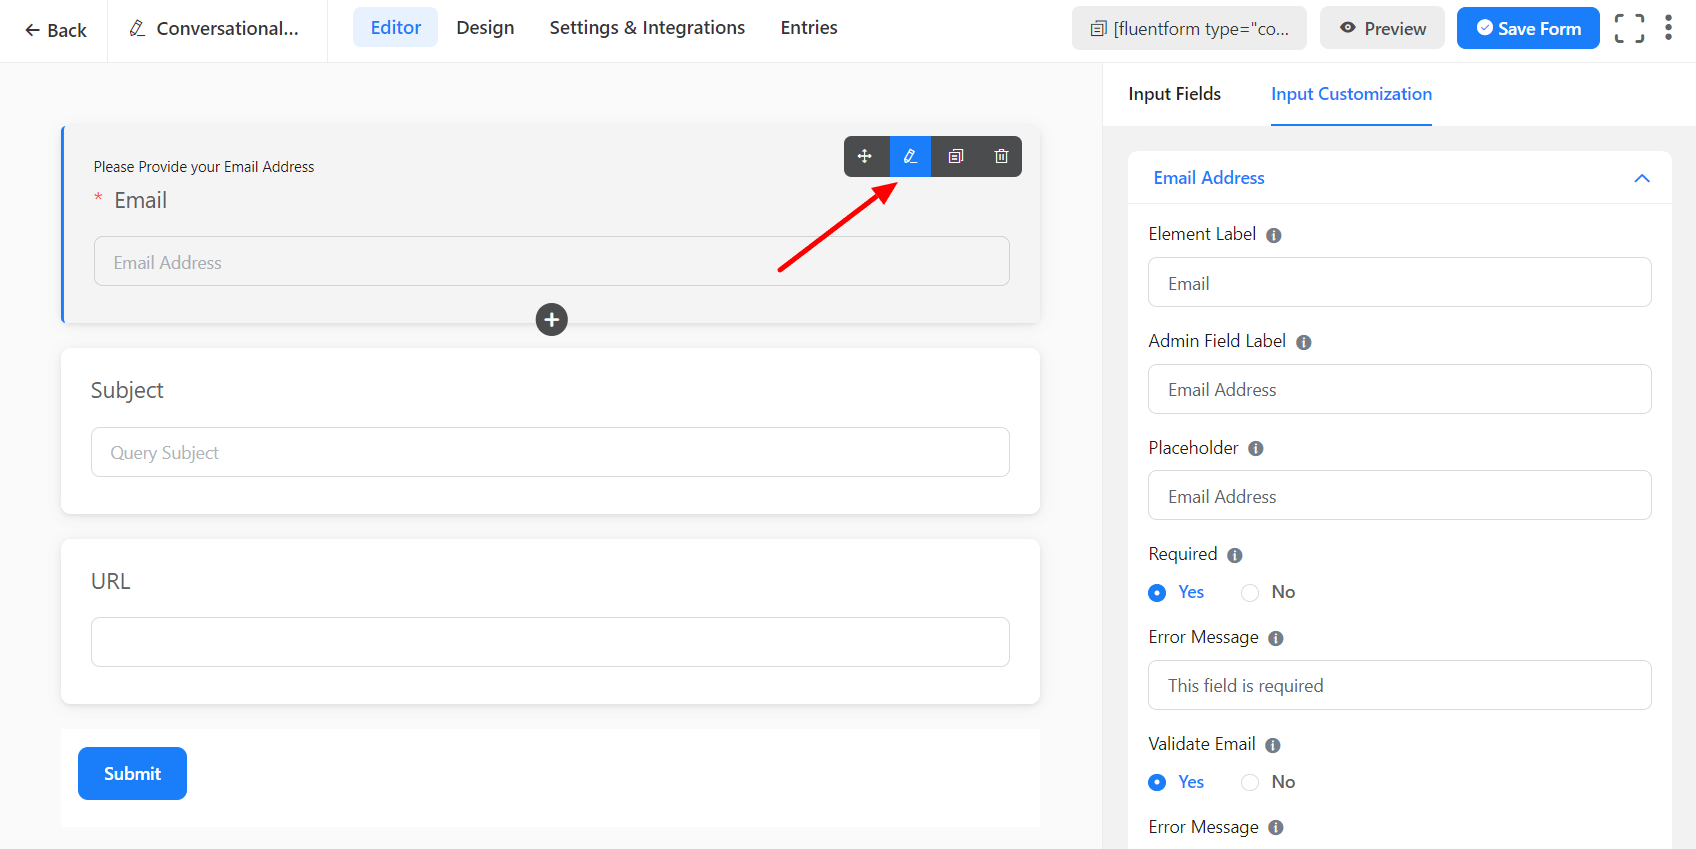The image size is (1696, 849).
Task: Click info icon next to Element Label
Action: [1273, 236]
